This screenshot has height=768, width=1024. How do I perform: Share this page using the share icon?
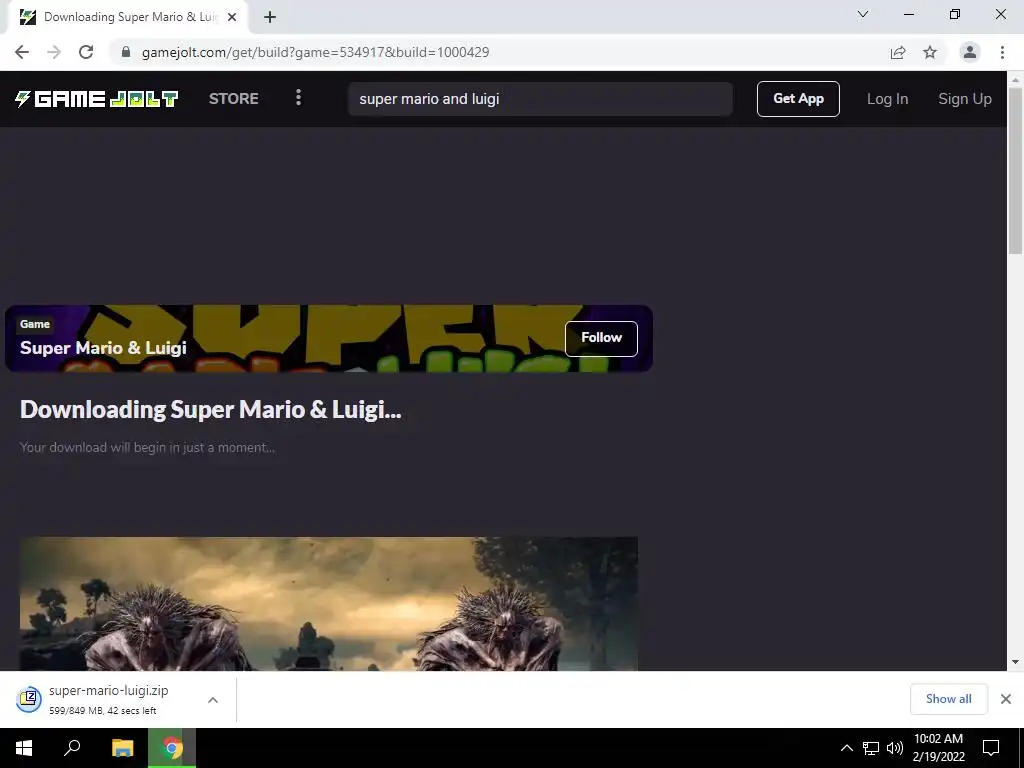click(x=898, y=52)
